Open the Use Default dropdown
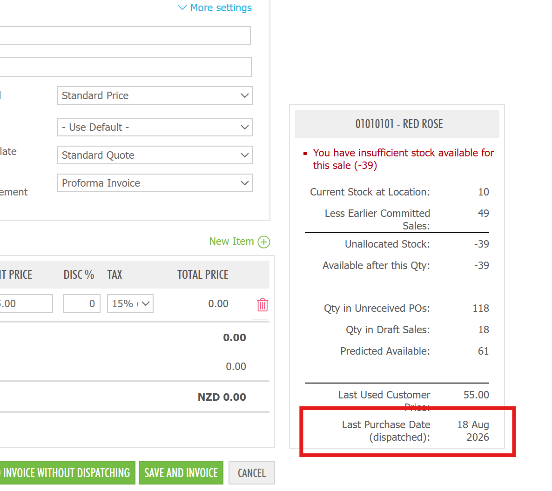Image resolution: width=552 pixels, height=491 pixels. point(155,127)
